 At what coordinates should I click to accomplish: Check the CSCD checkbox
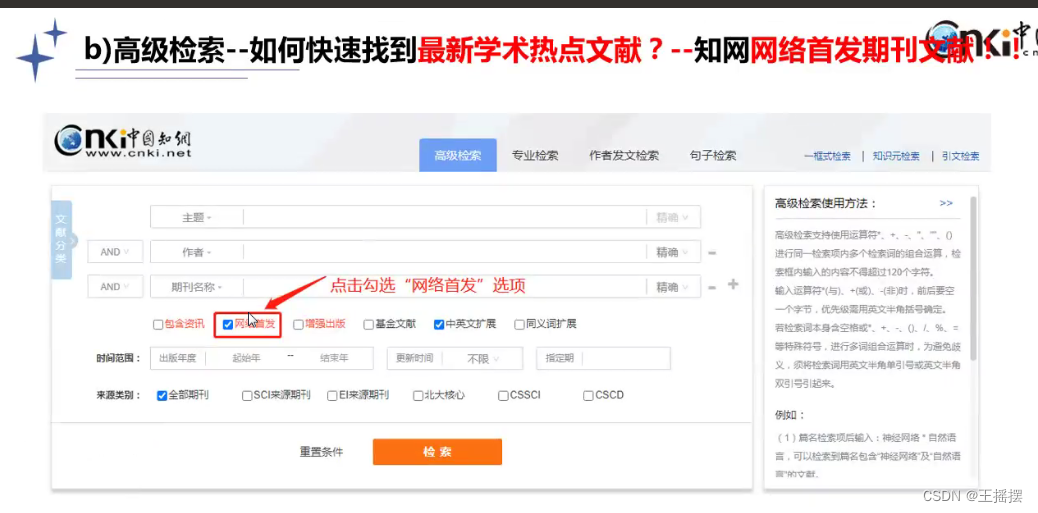click(588, 396)
